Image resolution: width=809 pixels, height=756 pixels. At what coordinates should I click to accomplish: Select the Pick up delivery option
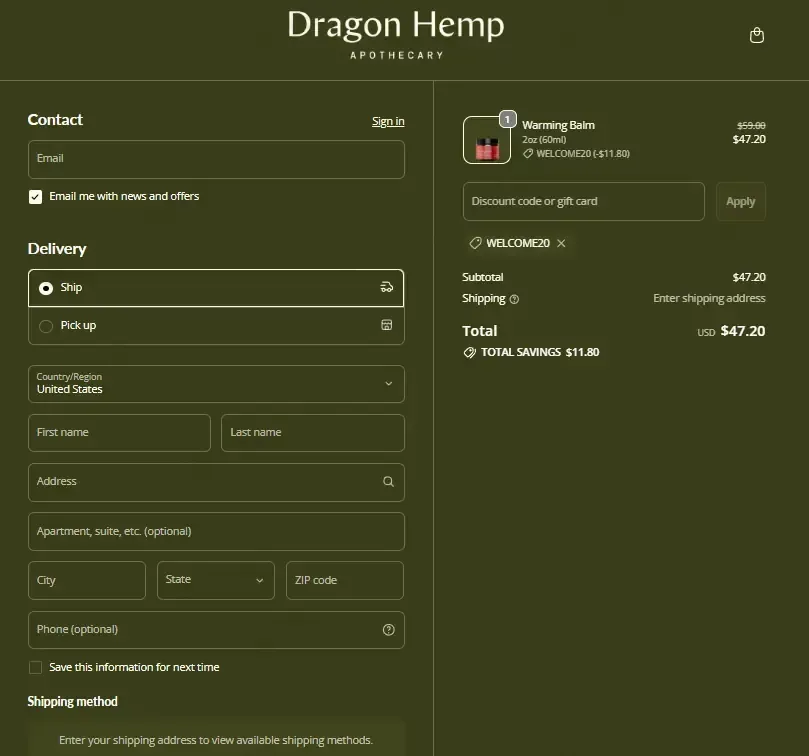click(46, 326)
